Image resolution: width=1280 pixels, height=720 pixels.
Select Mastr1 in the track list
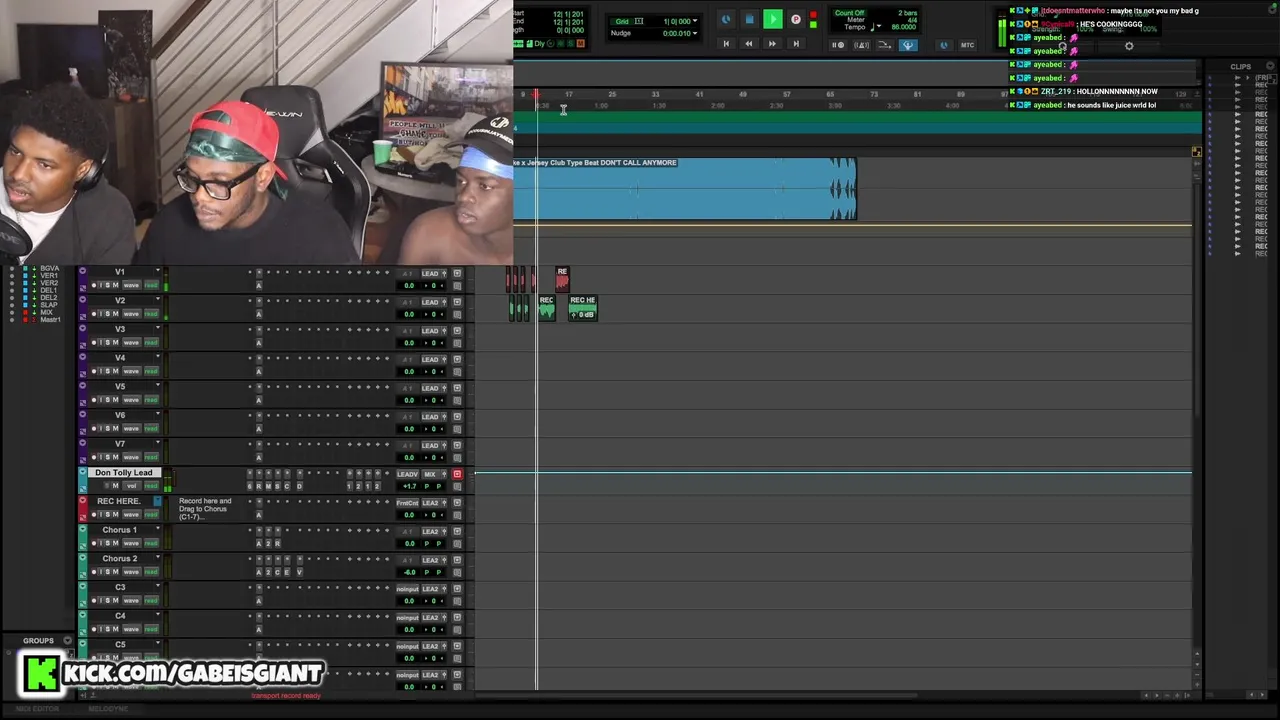(50, 319)
